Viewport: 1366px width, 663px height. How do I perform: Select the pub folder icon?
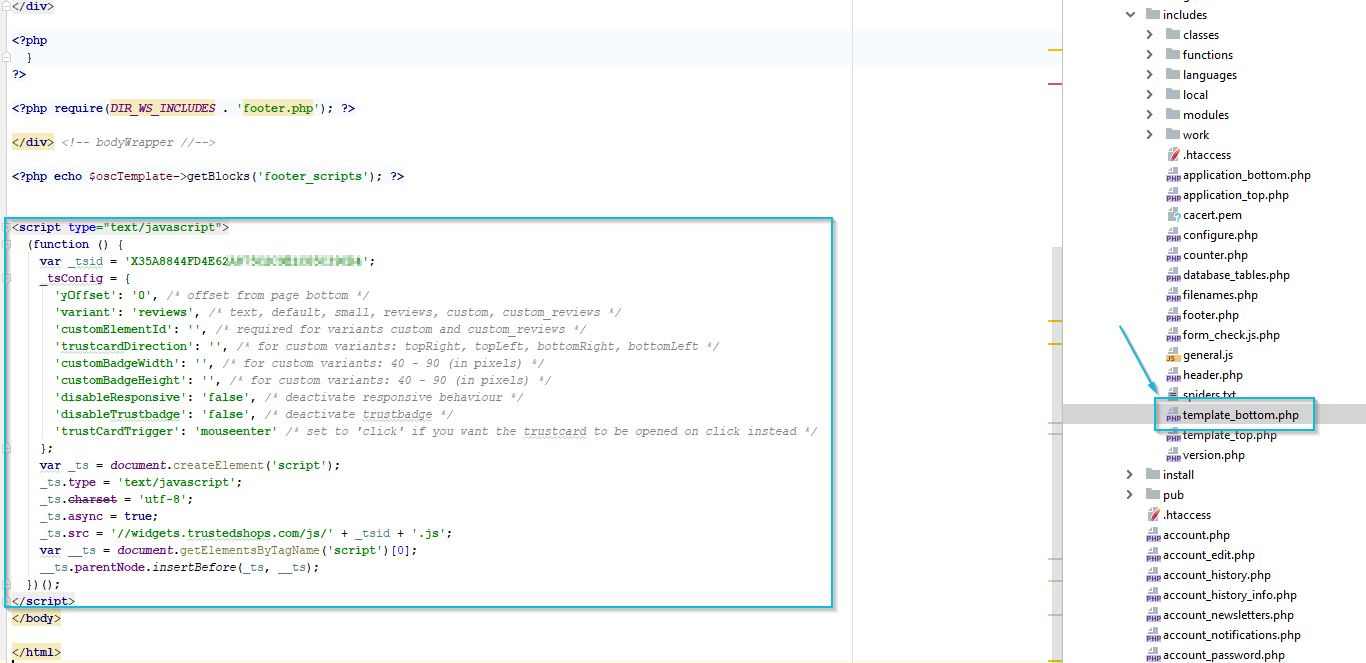tap(1153, 495)
